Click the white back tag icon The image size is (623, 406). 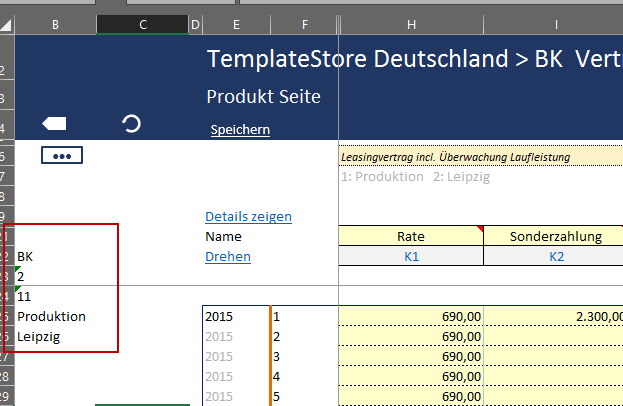tap(54, 123)
